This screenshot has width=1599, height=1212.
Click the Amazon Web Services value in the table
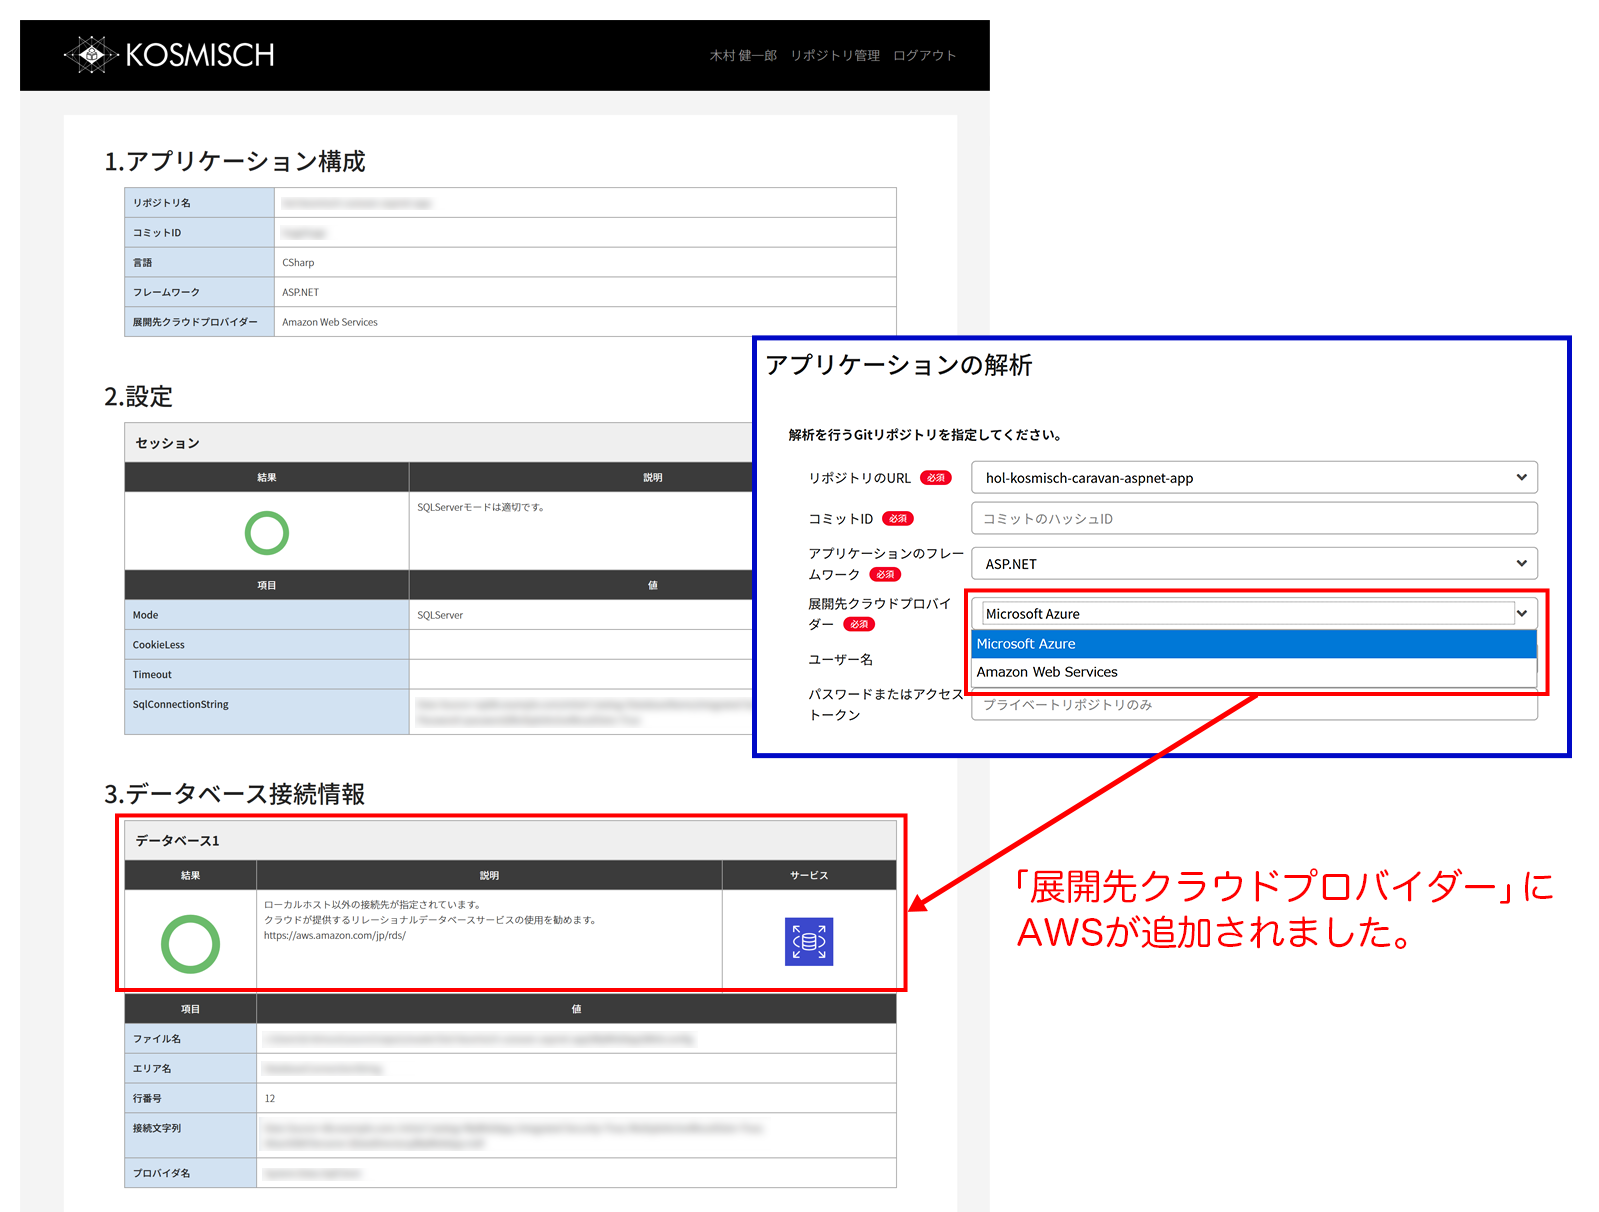(x=330, y=322)
